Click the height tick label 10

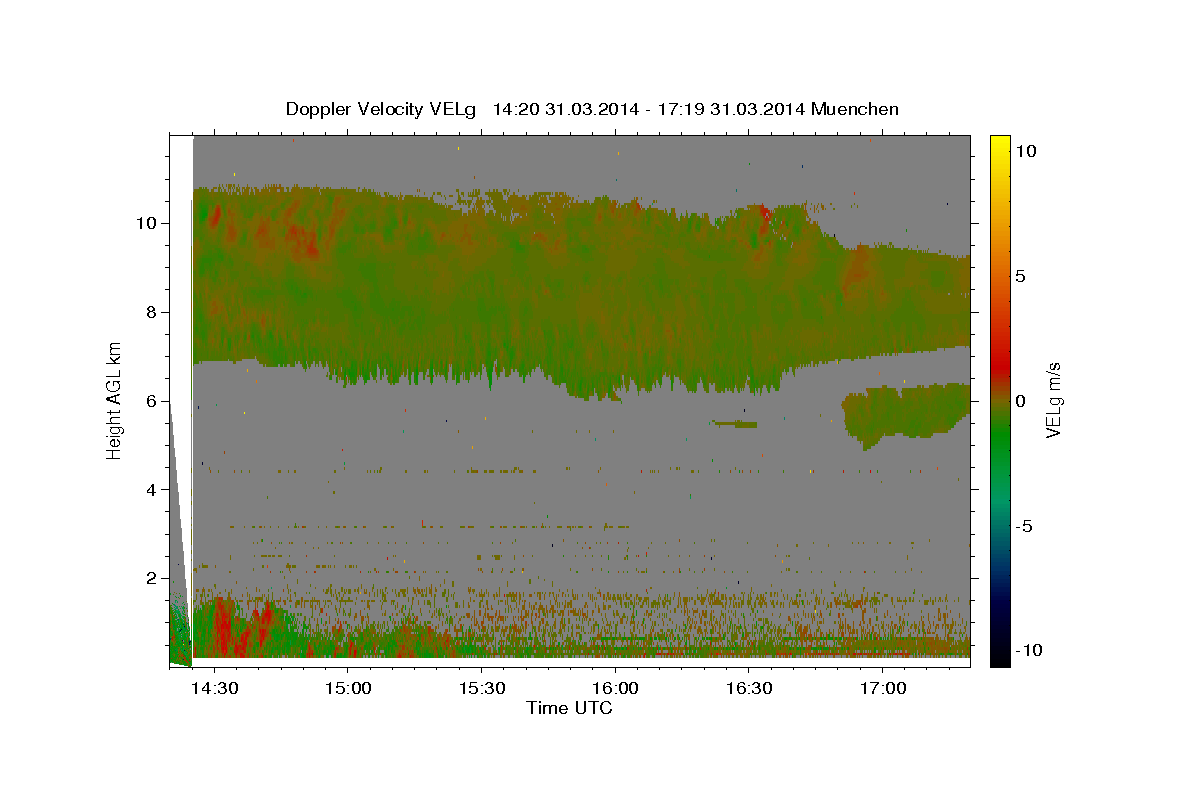click(146, 223)
